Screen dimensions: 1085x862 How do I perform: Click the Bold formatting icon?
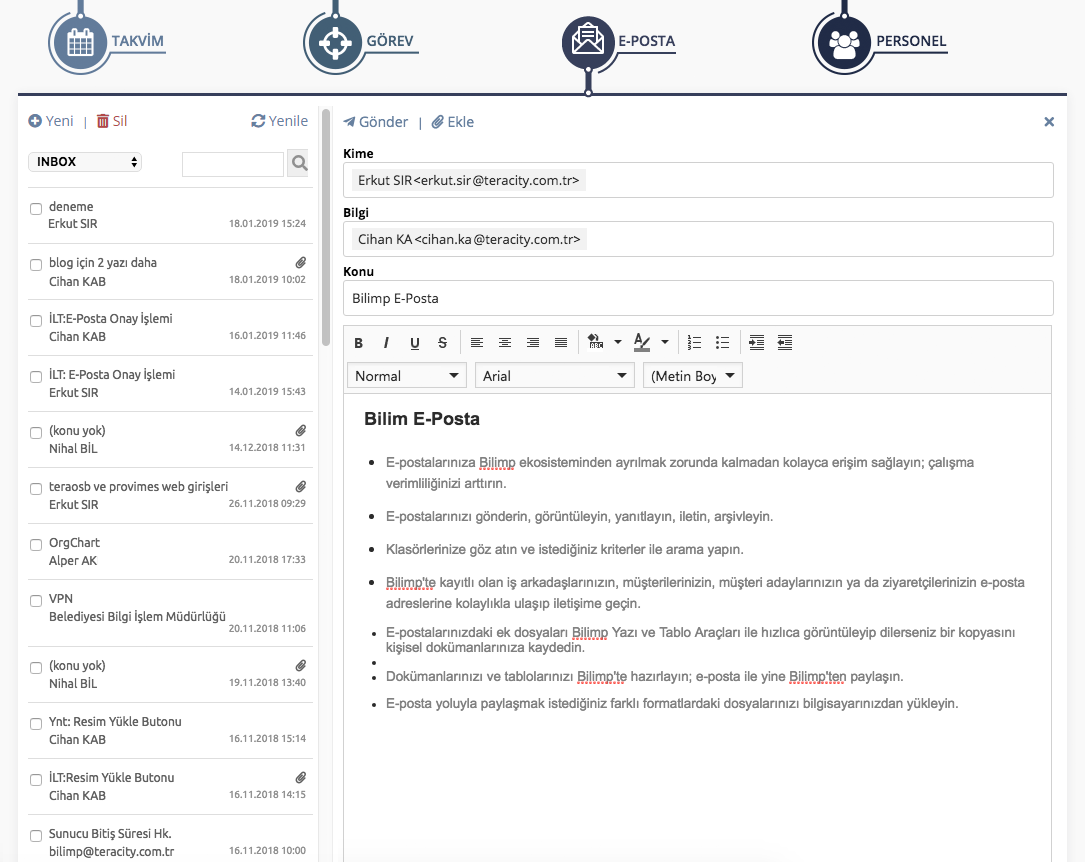[359, 343]
